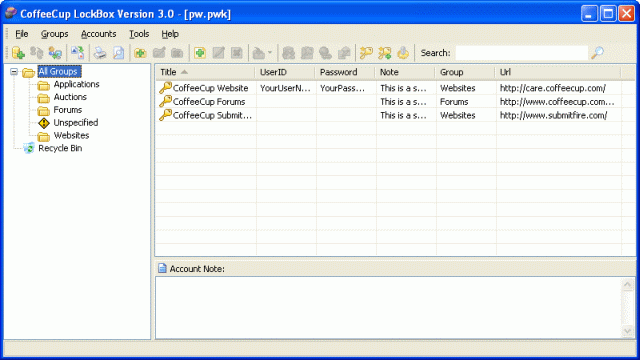Click add account green plus icon

pos(200,53)
